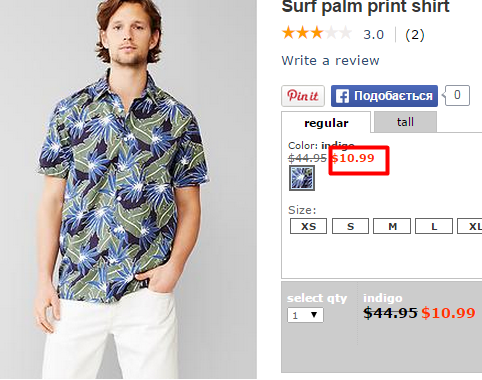The image size is (482, 380).
Task: Open the Write a review link
Action: (330, 61)
